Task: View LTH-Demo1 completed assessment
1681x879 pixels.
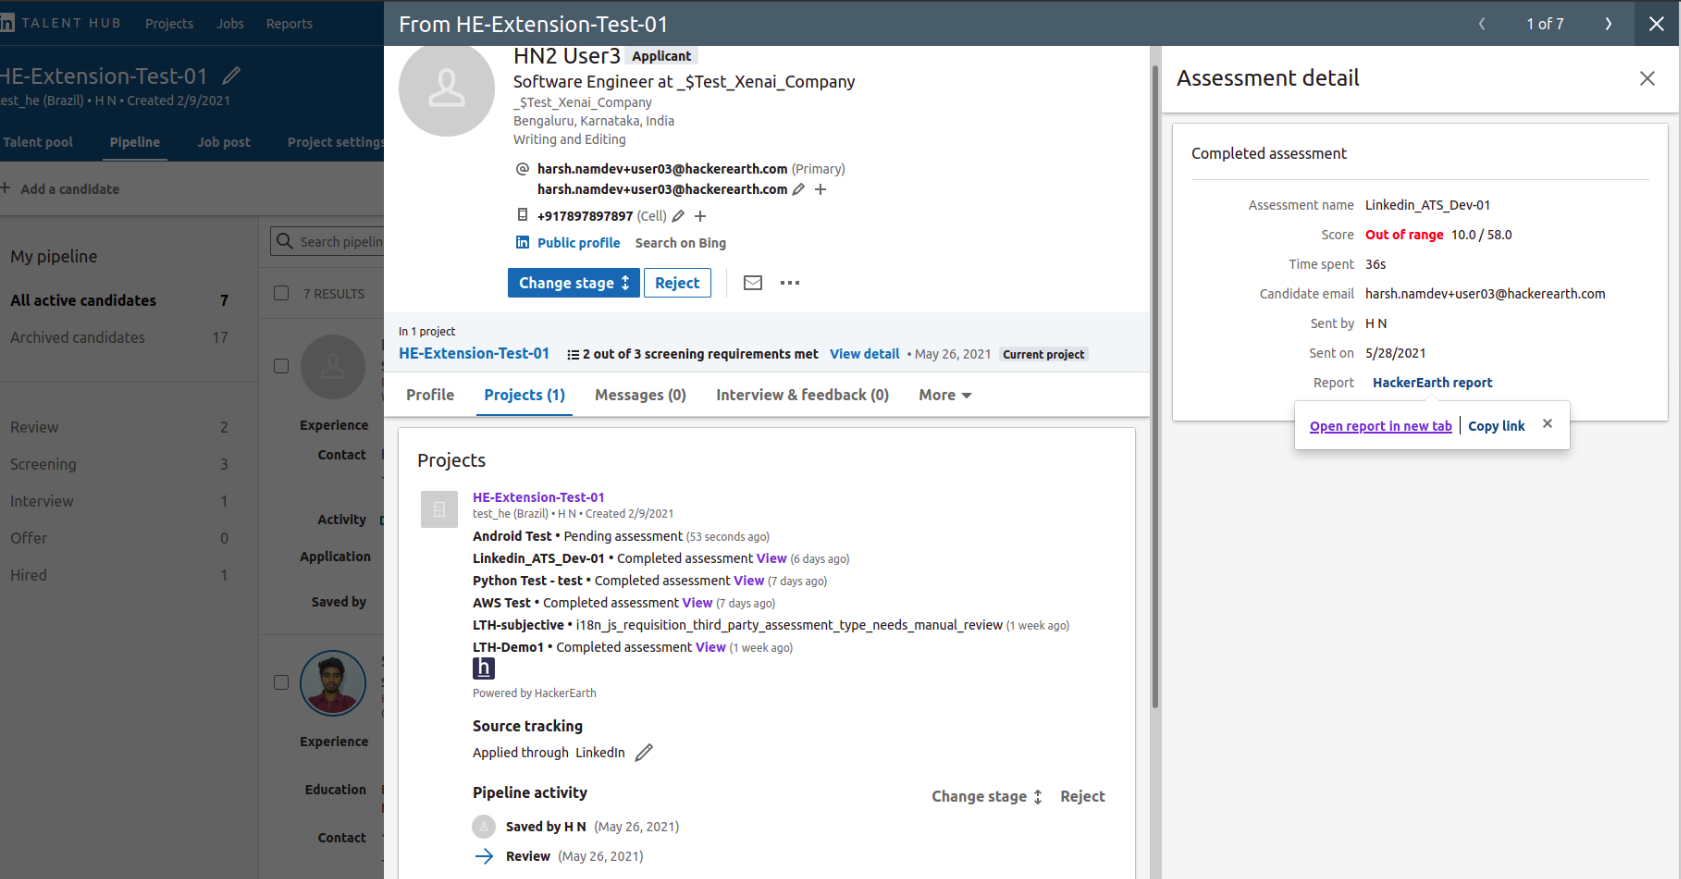Action: [711, 647]
